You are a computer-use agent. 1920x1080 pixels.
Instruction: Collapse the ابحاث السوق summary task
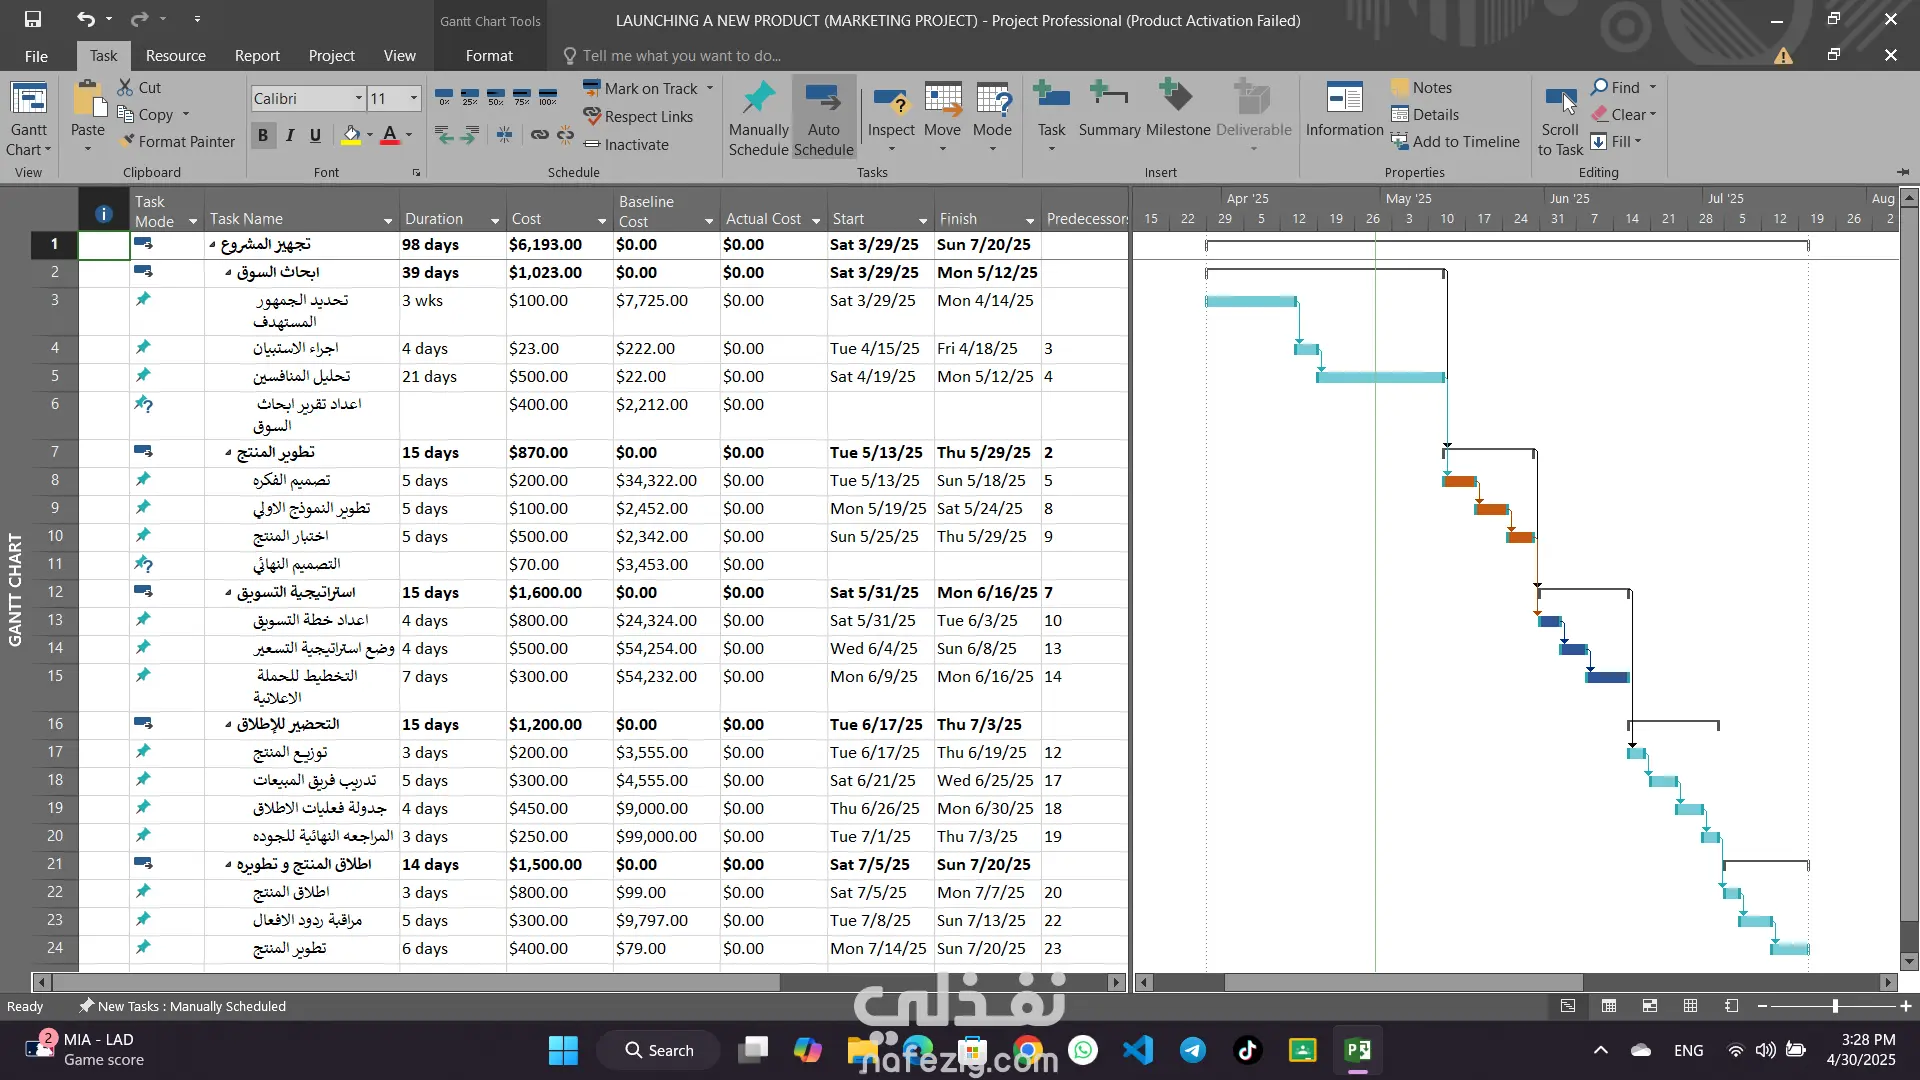228,273
